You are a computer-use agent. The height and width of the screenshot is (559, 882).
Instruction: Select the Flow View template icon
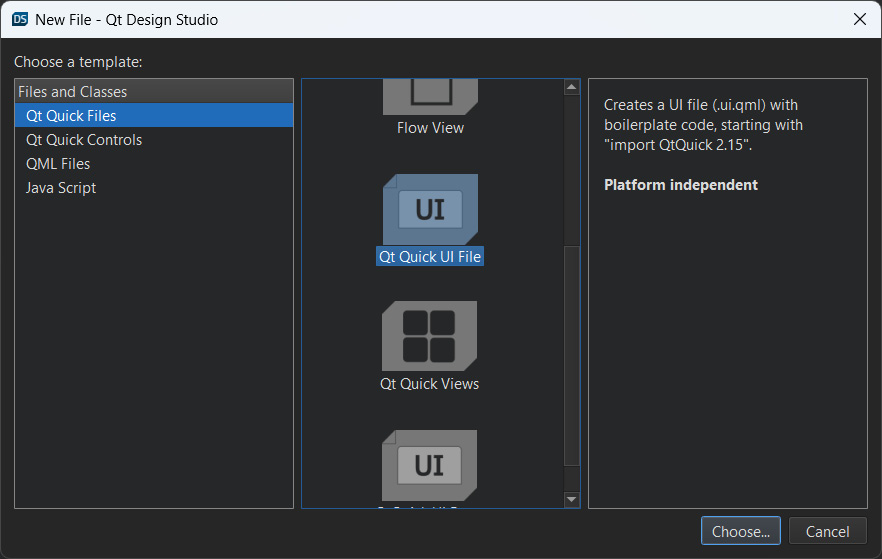[430, 97]
